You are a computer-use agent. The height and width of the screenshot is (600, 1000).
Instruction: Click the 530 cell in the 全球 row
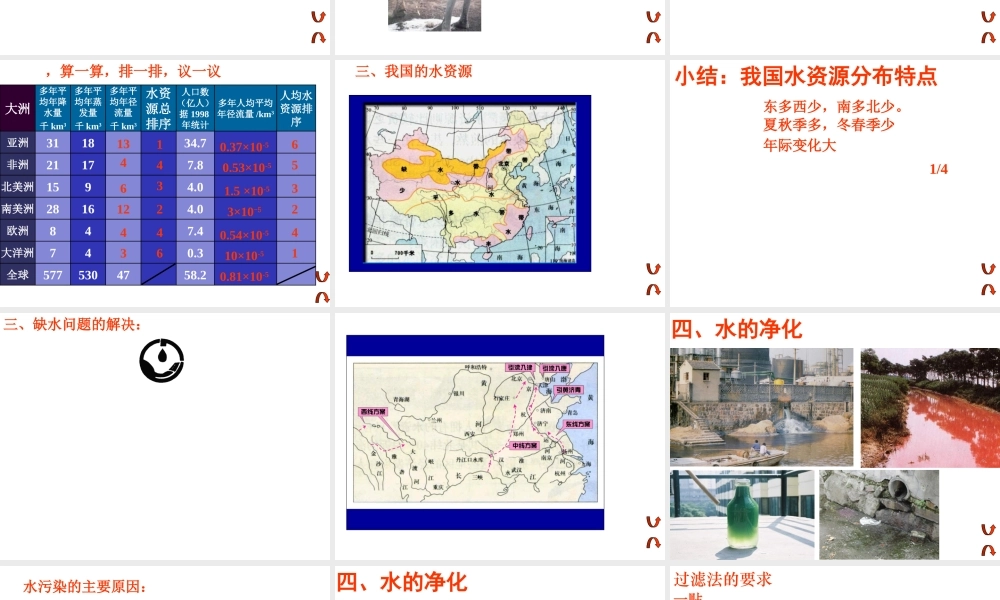[x=88, y=275]
